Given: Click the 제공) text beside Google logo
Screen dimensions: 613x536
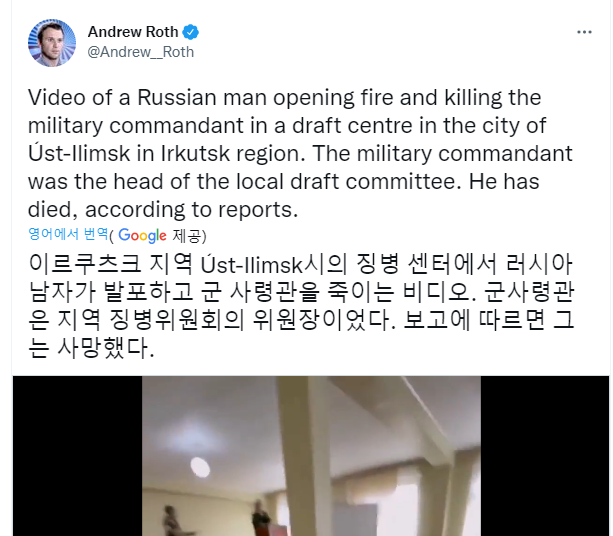Looking at the screenshot, I should tap(189, 235).
